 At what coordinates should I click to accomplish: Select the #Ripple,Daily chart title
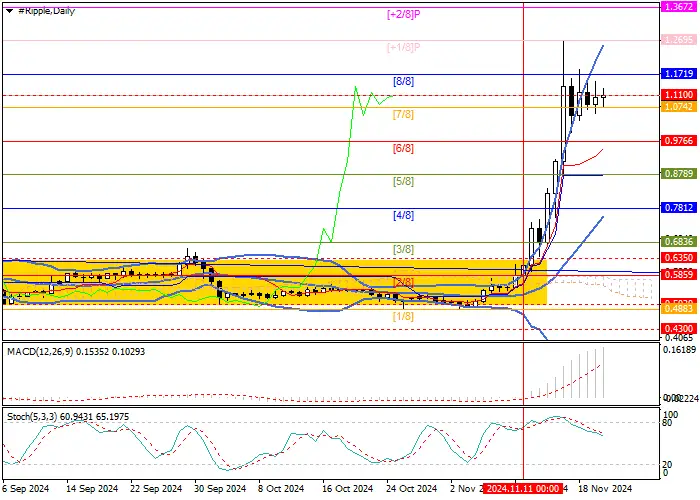click(46, 11)
